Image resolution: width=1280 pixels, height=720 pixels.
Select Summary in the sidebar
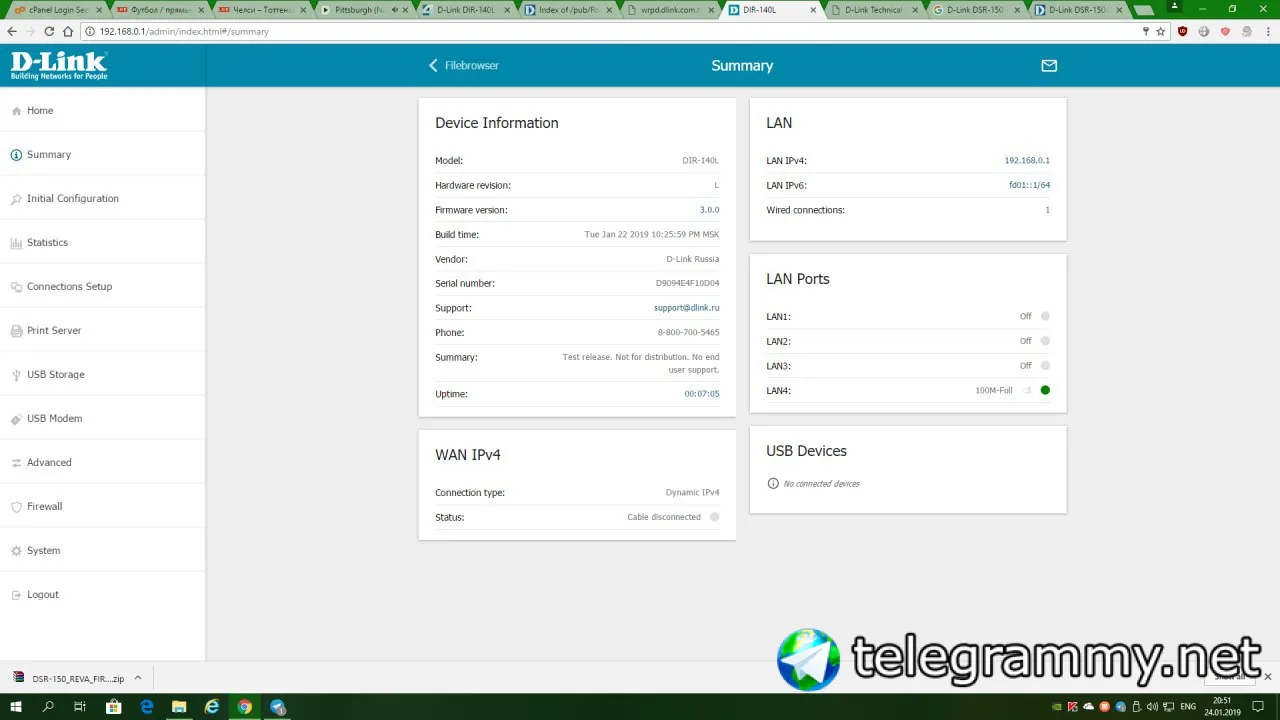(x=103, y=155)
